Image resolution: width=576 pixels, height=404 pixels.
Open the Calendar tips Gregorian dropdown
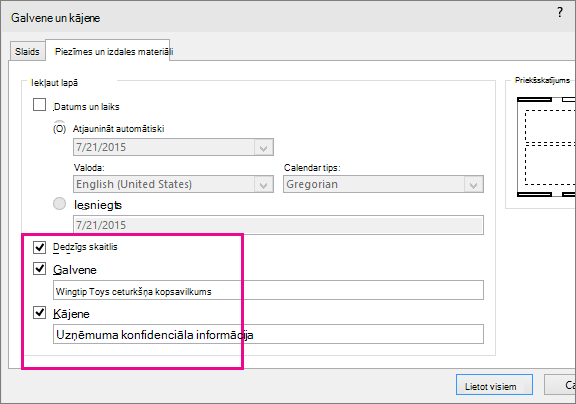(x=383, y=184)
